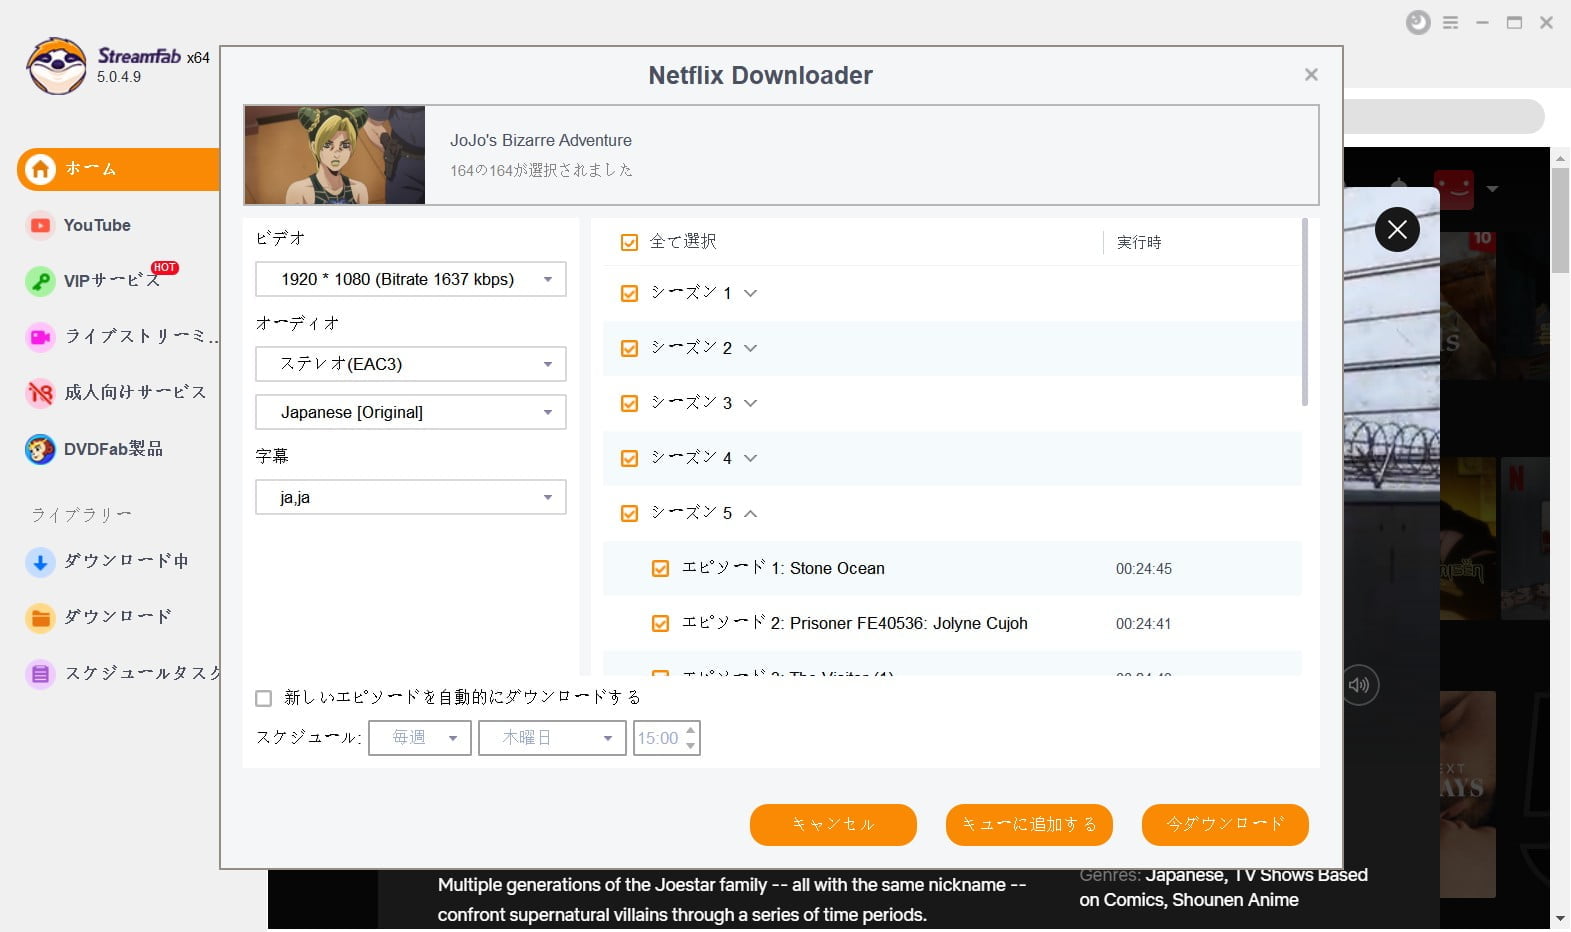The width and height of the screenshot is (1571, 932).
Task: Open 毎週 schedule frequency dropdown
Action: pyautogui.click(x=420, y=738)
